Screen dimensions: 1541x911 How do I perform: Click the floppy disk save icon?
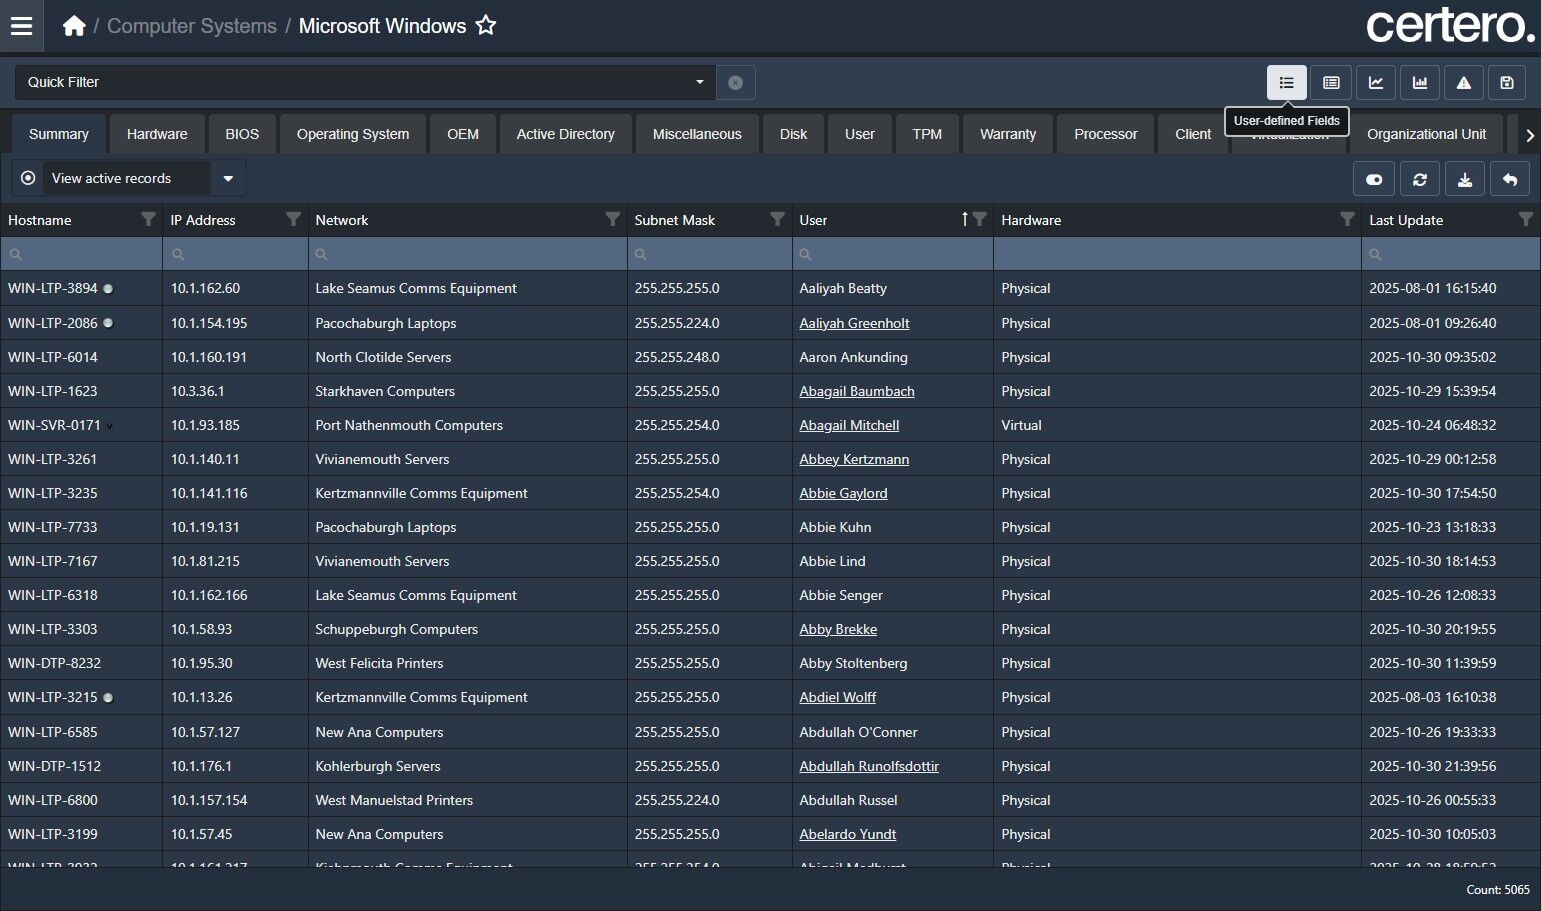pos(1507,83)
